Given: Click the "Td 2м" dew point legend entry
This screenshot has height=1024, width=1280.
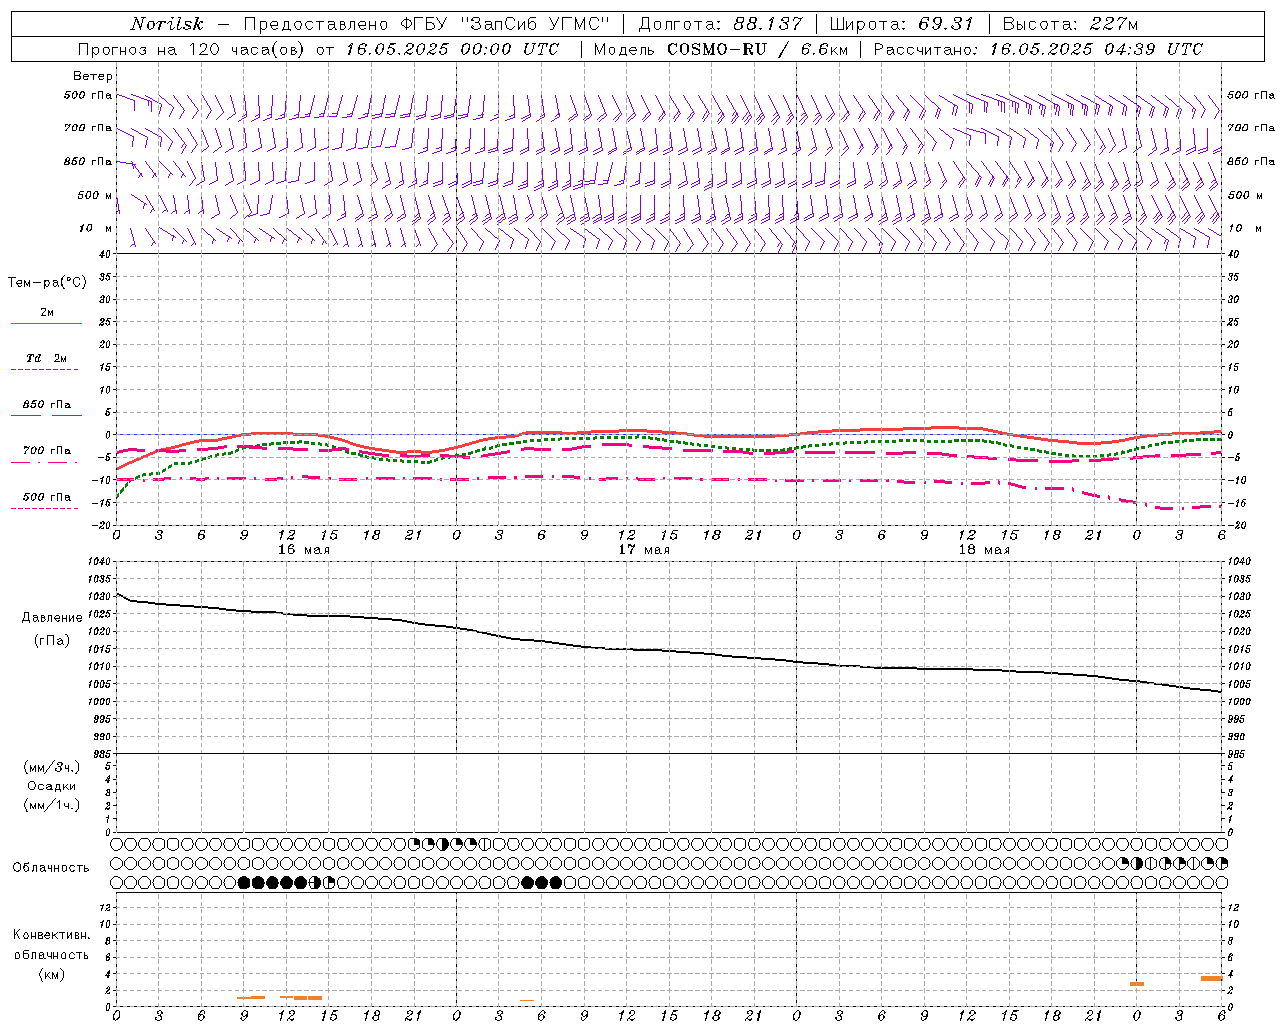Looking at the screenshot, I should 46,358.
